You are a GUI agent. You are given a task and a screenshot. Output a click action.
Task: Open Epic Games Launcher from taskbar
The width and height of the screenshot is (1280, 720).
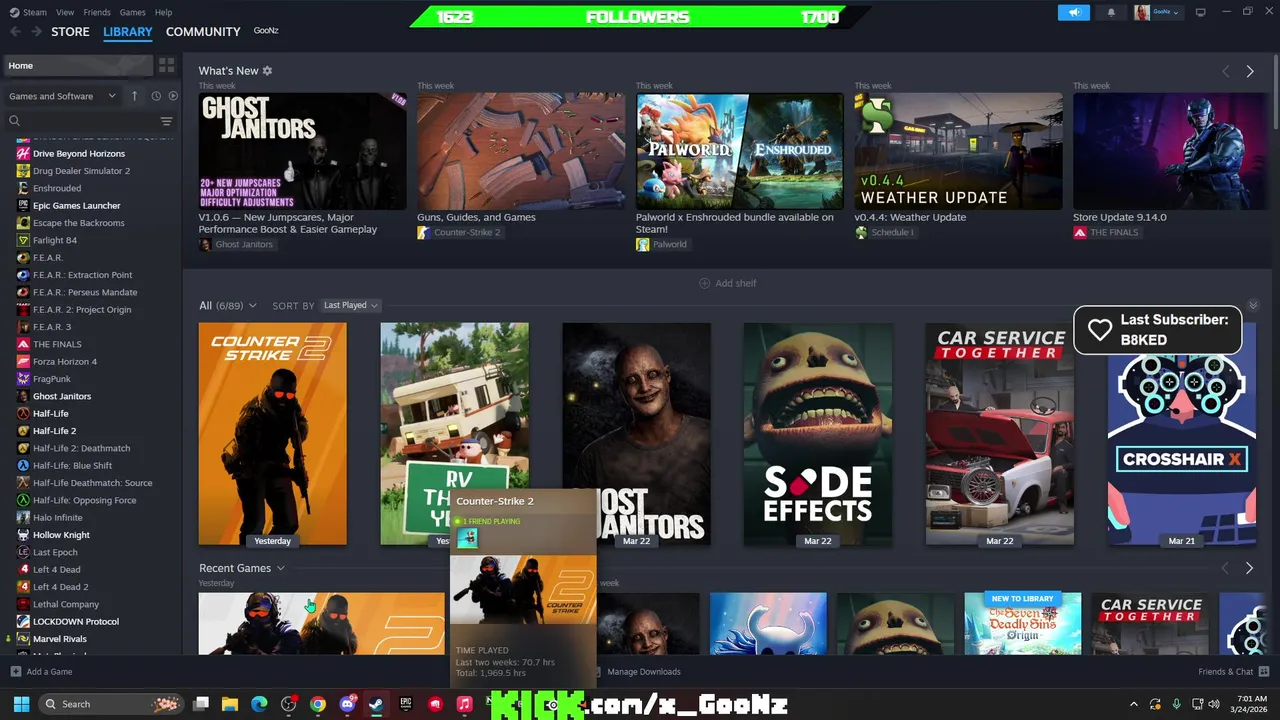(x=405, y=704)
